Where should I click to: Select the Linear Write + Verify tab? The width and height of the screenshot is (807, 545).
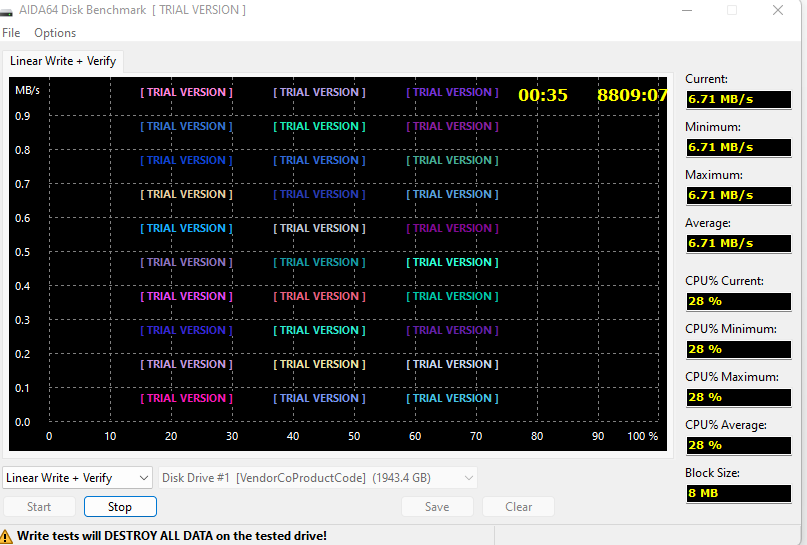click(63, 61)
